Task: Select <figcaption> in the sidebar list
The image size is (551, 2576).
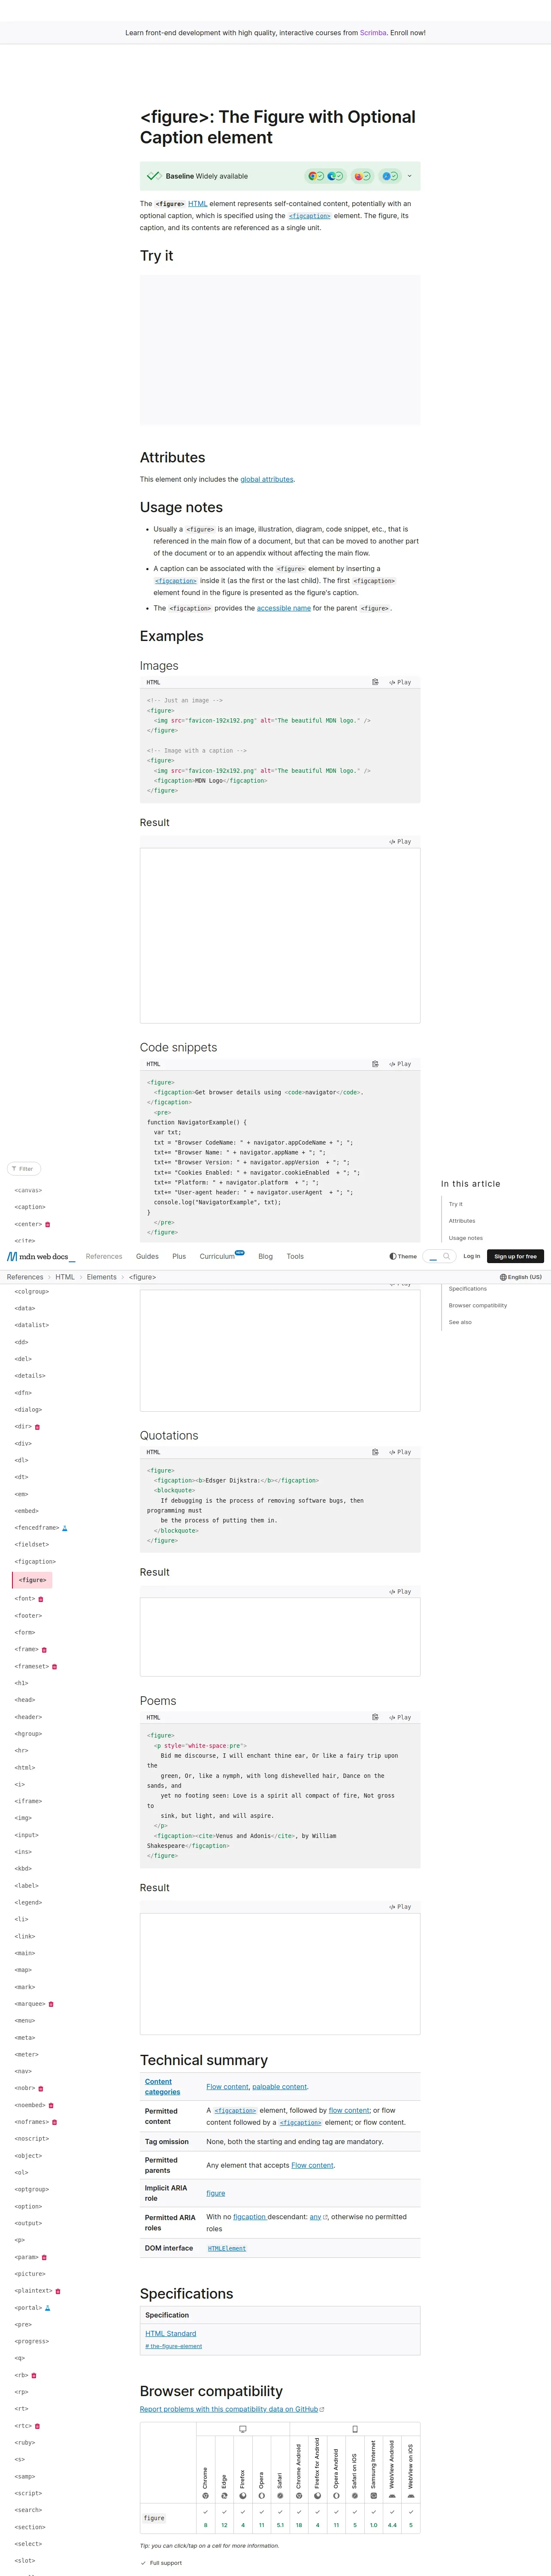Action: pos(35,1561)
